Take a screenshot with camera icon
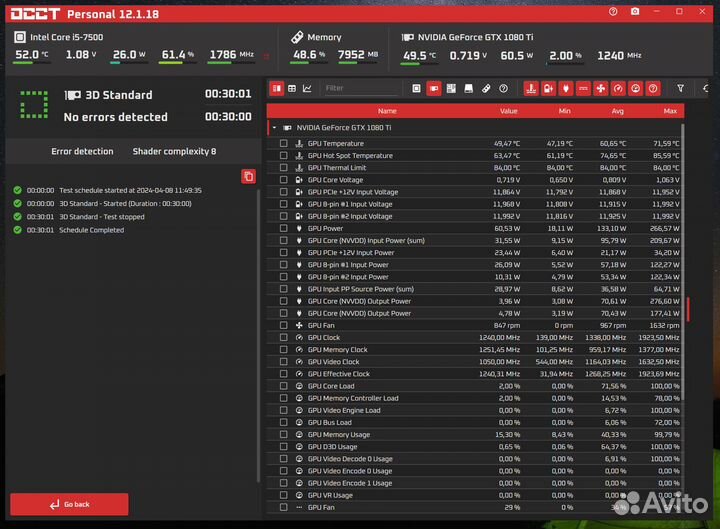Viewport: 720px width, 529px height. (635, 13)
